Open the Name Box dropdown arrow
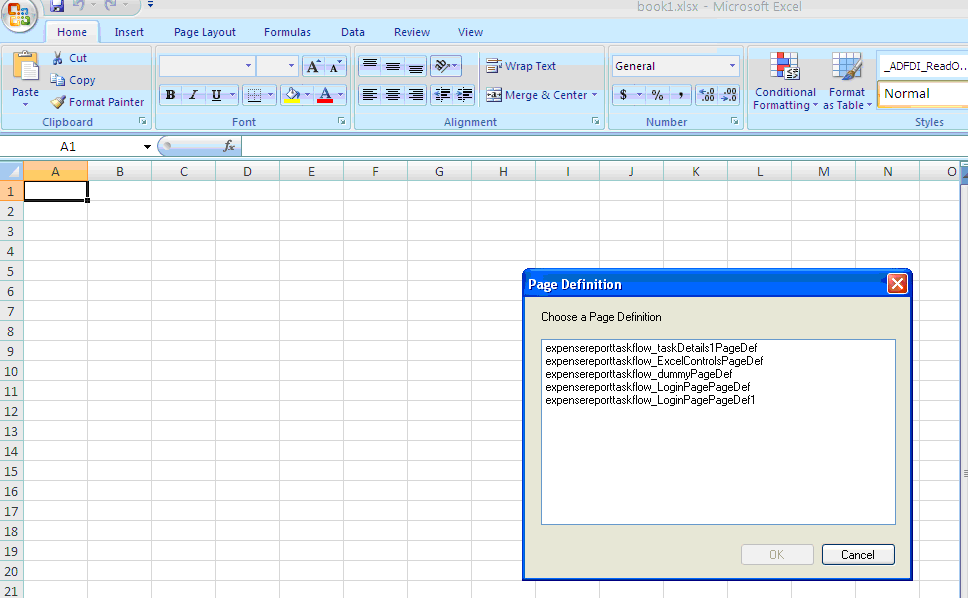 point(147,147)
